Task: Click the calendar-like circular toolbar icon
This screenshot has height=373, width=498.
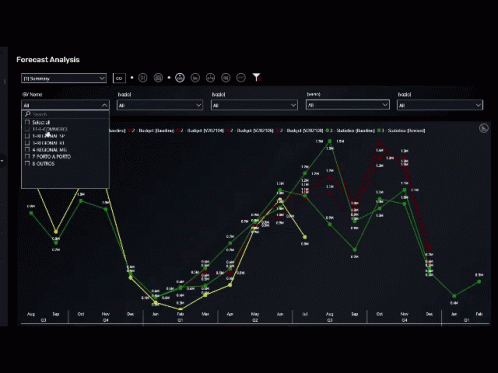Action: pos(158,78)
